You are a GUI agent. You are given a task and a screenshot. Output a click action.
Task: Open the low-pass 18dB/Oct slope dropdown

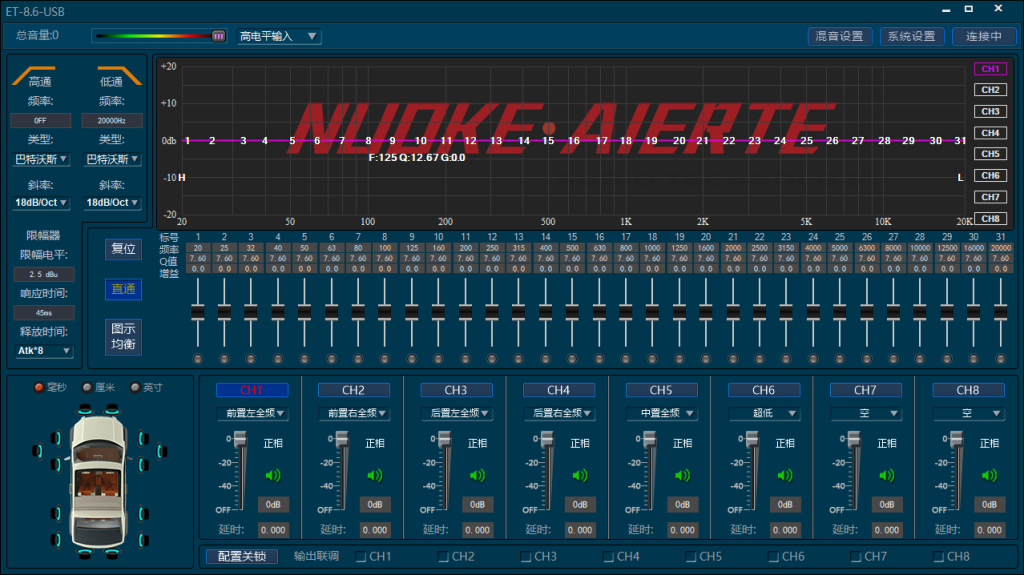(112, 203)
